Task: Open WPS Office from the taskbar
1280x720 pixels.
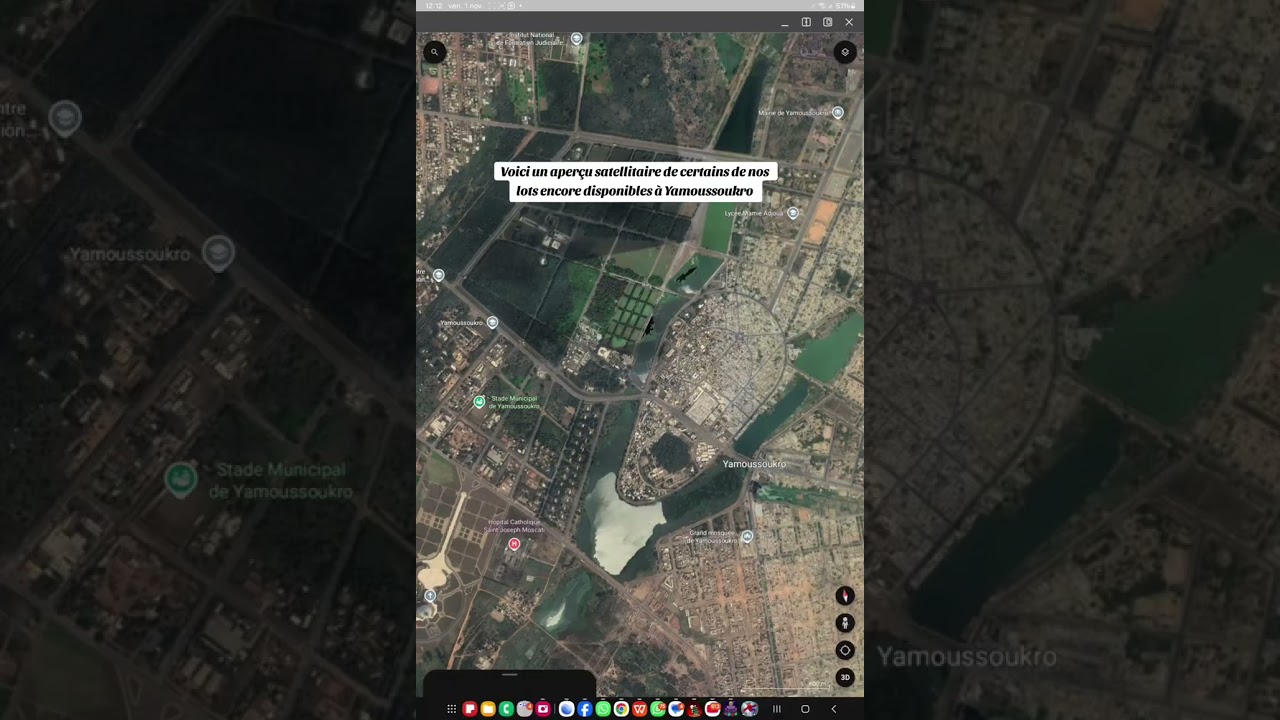Action: [x=639, y=709]
